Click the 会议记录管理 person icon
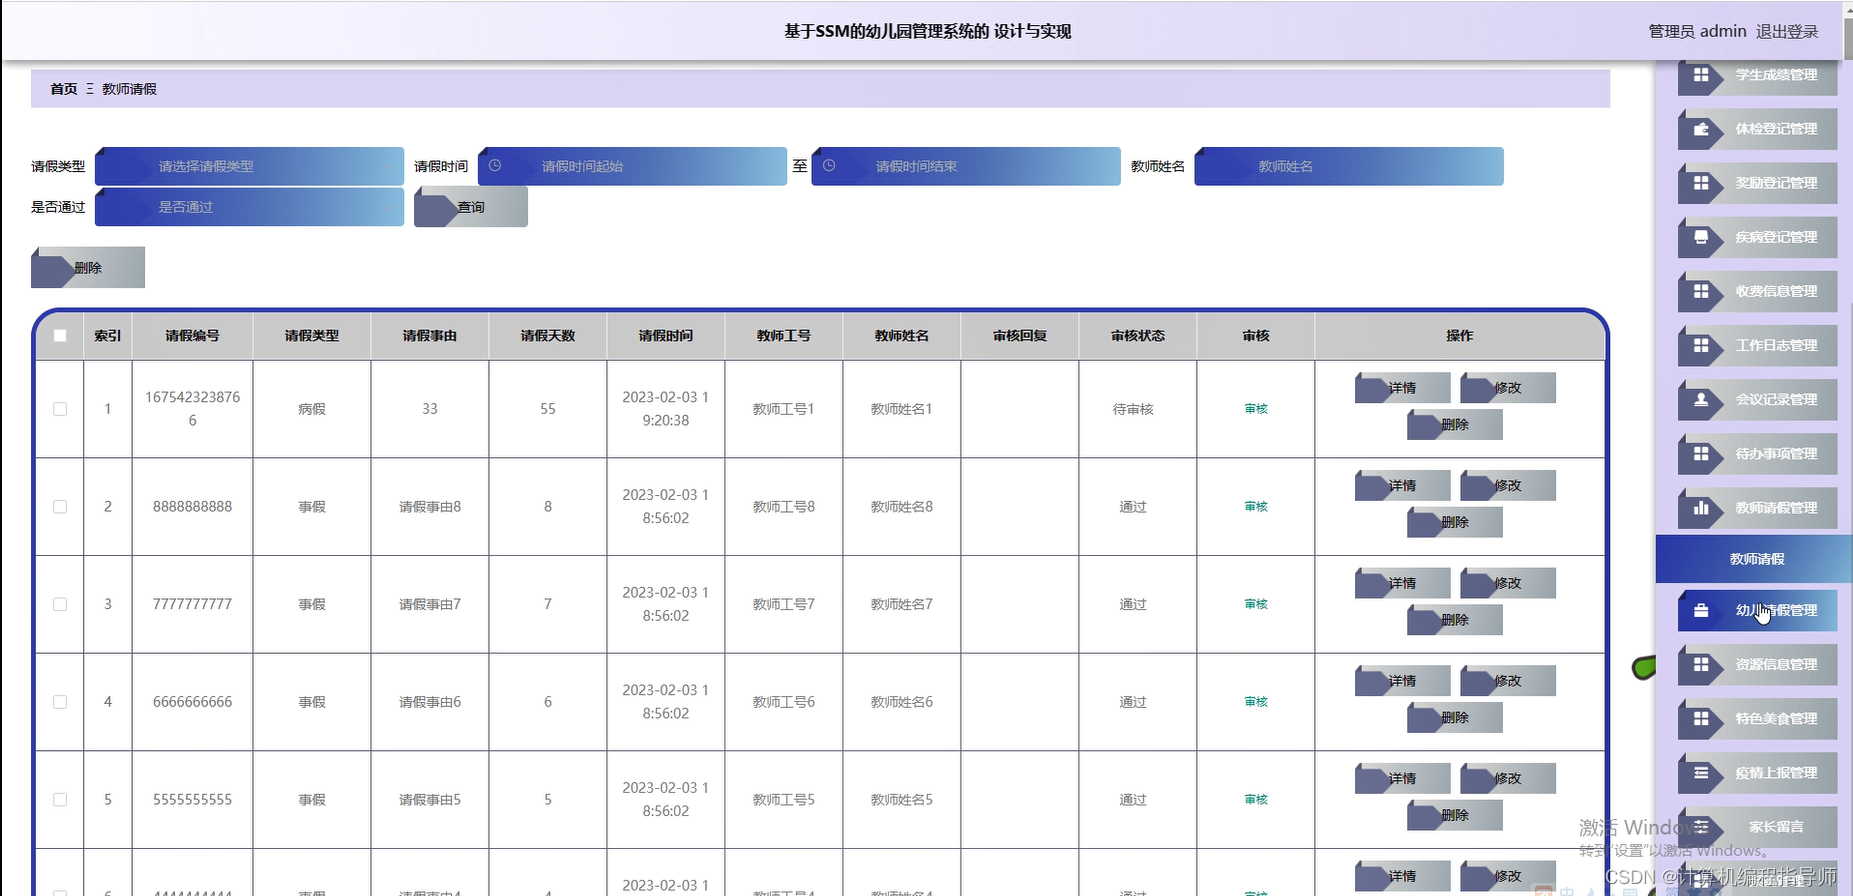Viewport: 1853px width, 896px height. pyautogui.click(x=1700, y=399)
